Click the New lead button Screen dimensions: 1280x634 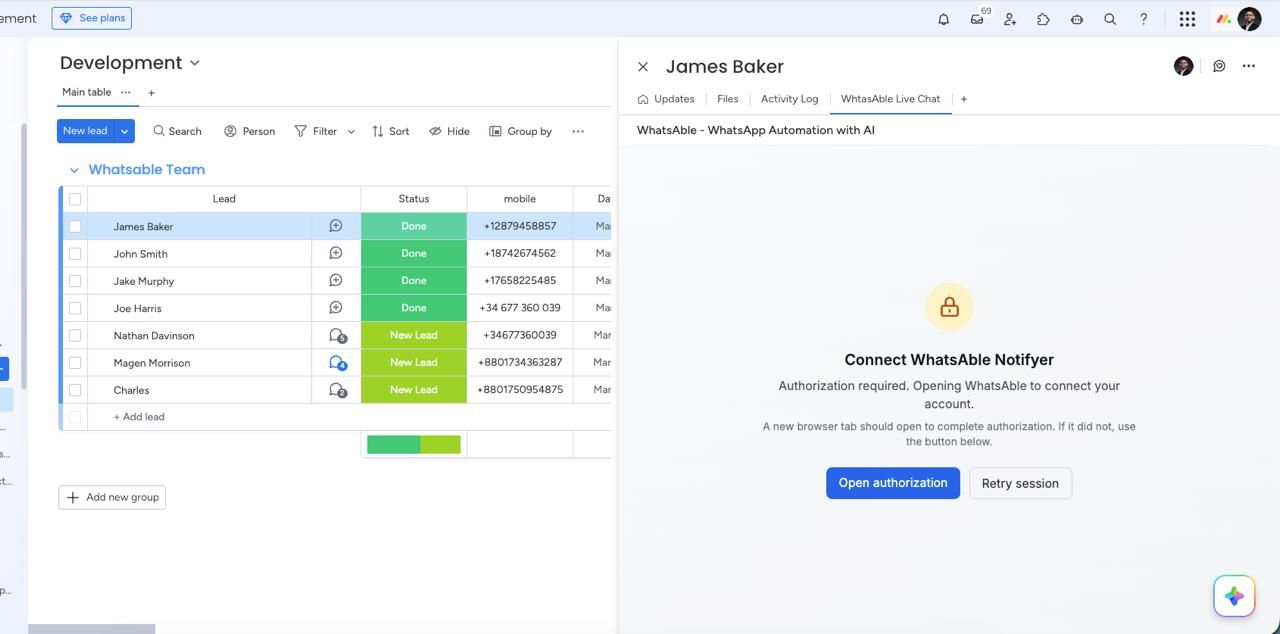click(x=86, y=131)
